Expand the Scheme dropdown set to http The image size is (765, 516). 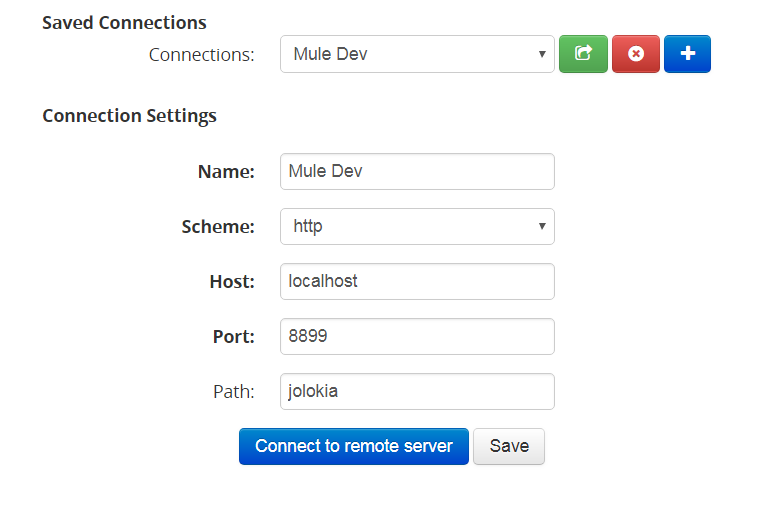[417, 227]
